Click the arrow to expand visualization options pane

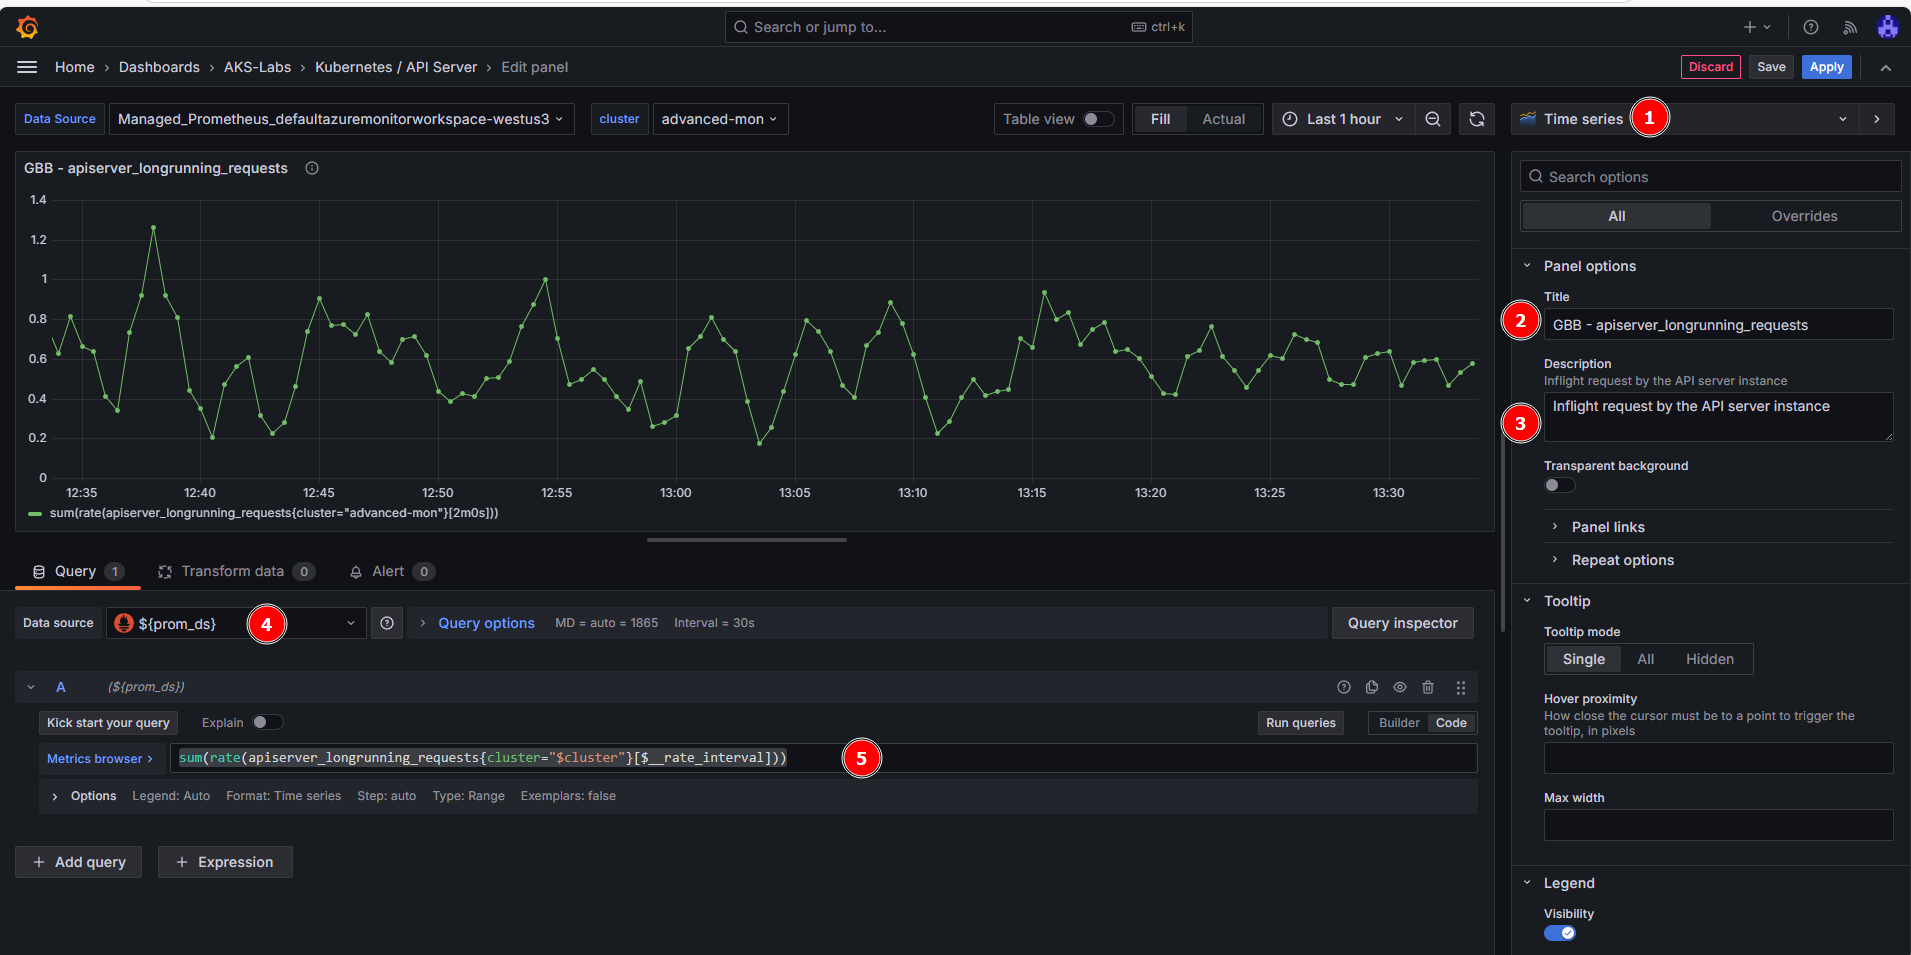click(x=1877, y=119)
